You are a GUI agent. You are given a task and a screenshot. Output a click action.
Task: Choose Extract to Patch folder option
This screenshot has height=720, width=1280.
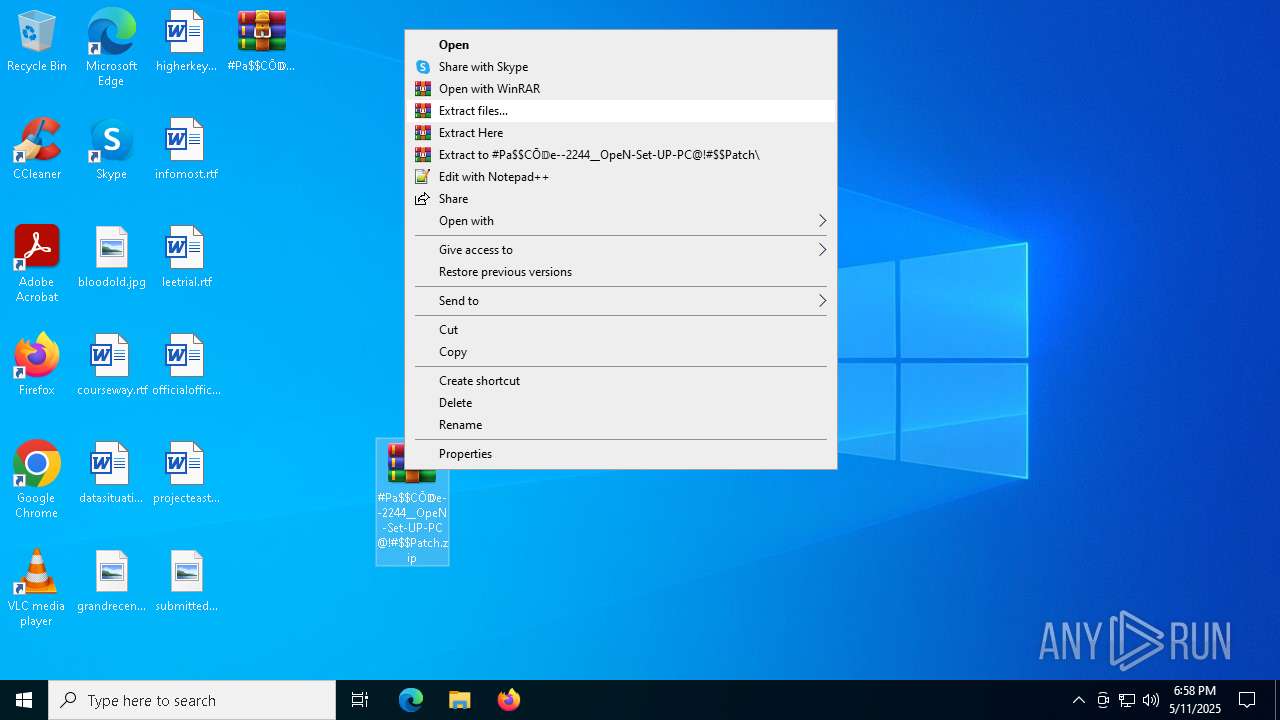coord(620,155)
